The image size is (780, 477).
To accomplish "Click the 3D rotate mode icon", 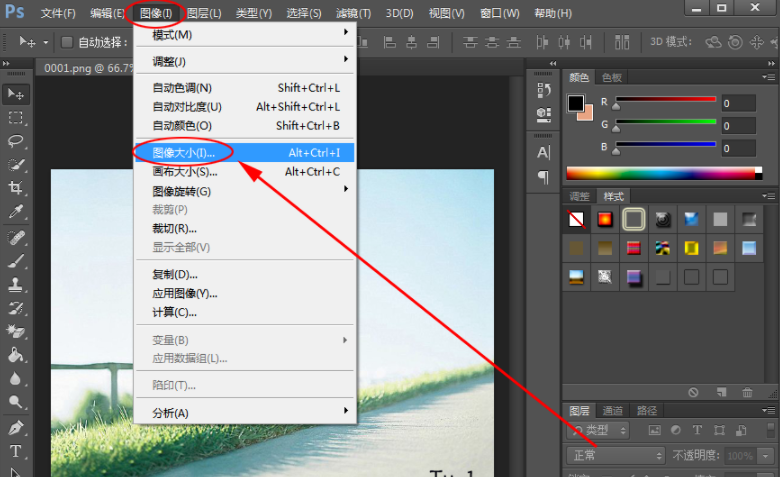I will tap(713, 42).
